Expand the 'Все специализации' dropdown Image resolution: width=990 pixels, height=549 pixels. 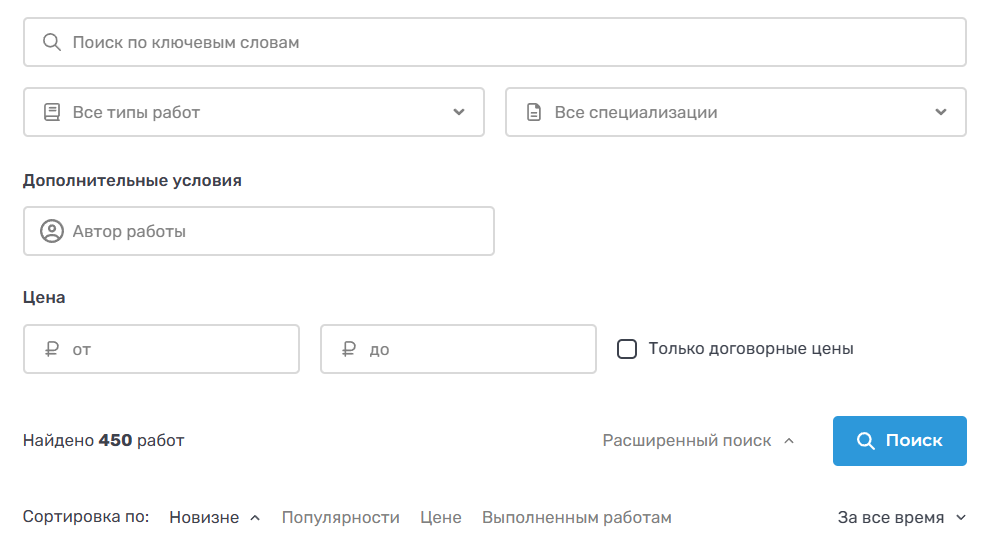click(735, 112)
